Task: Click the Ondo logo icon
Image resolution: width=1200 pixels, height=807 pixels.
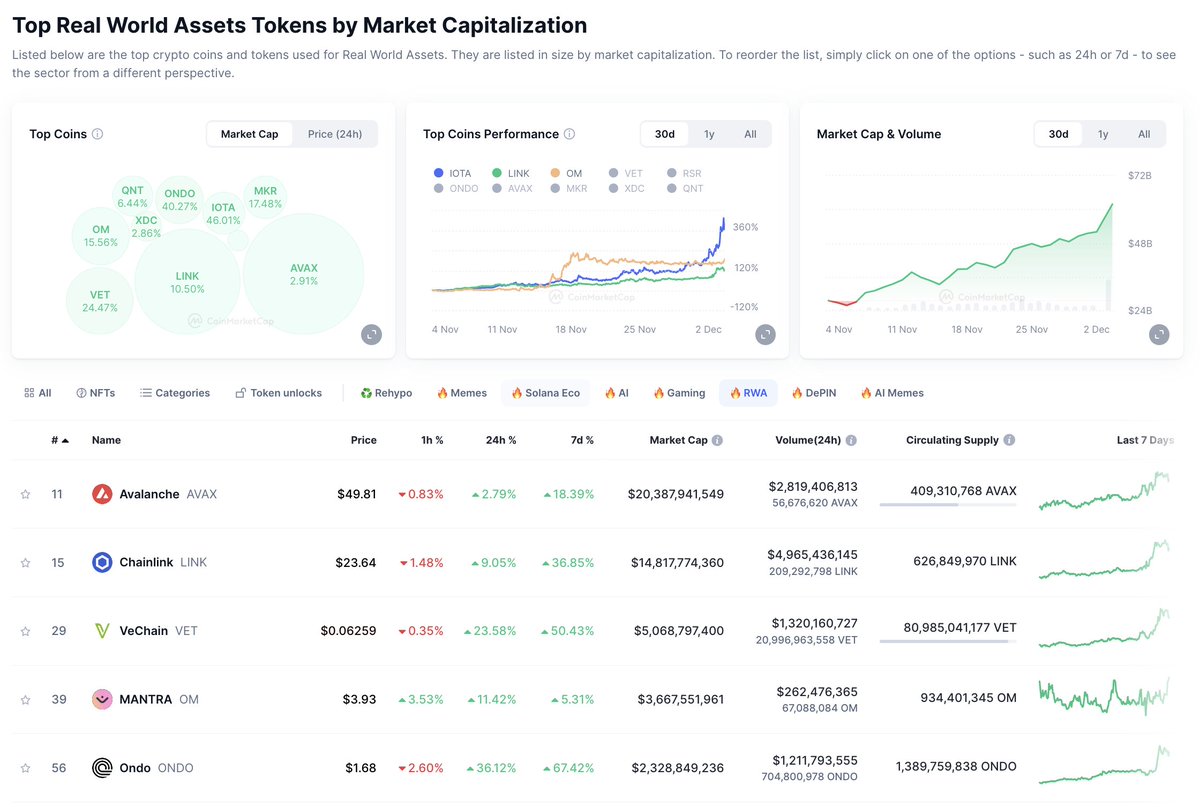Action: 102,768
